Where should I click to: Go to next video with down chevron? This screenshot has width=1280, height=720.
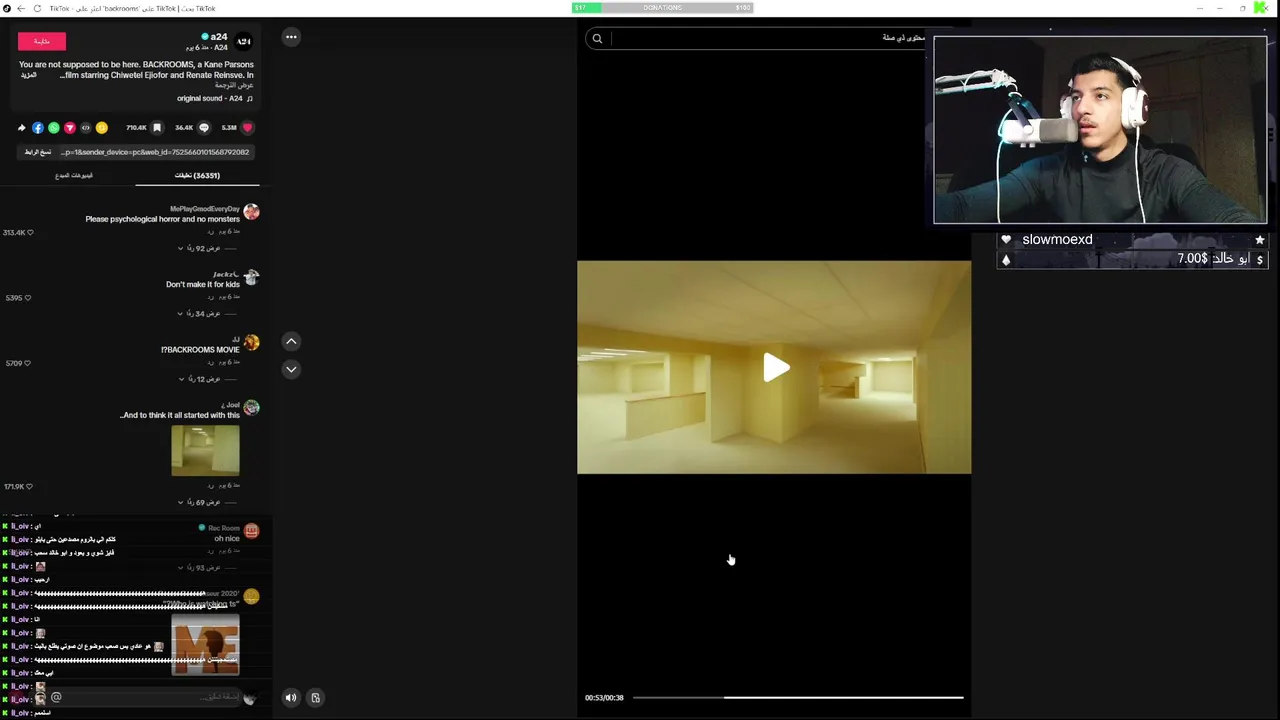tap(291, 369)
